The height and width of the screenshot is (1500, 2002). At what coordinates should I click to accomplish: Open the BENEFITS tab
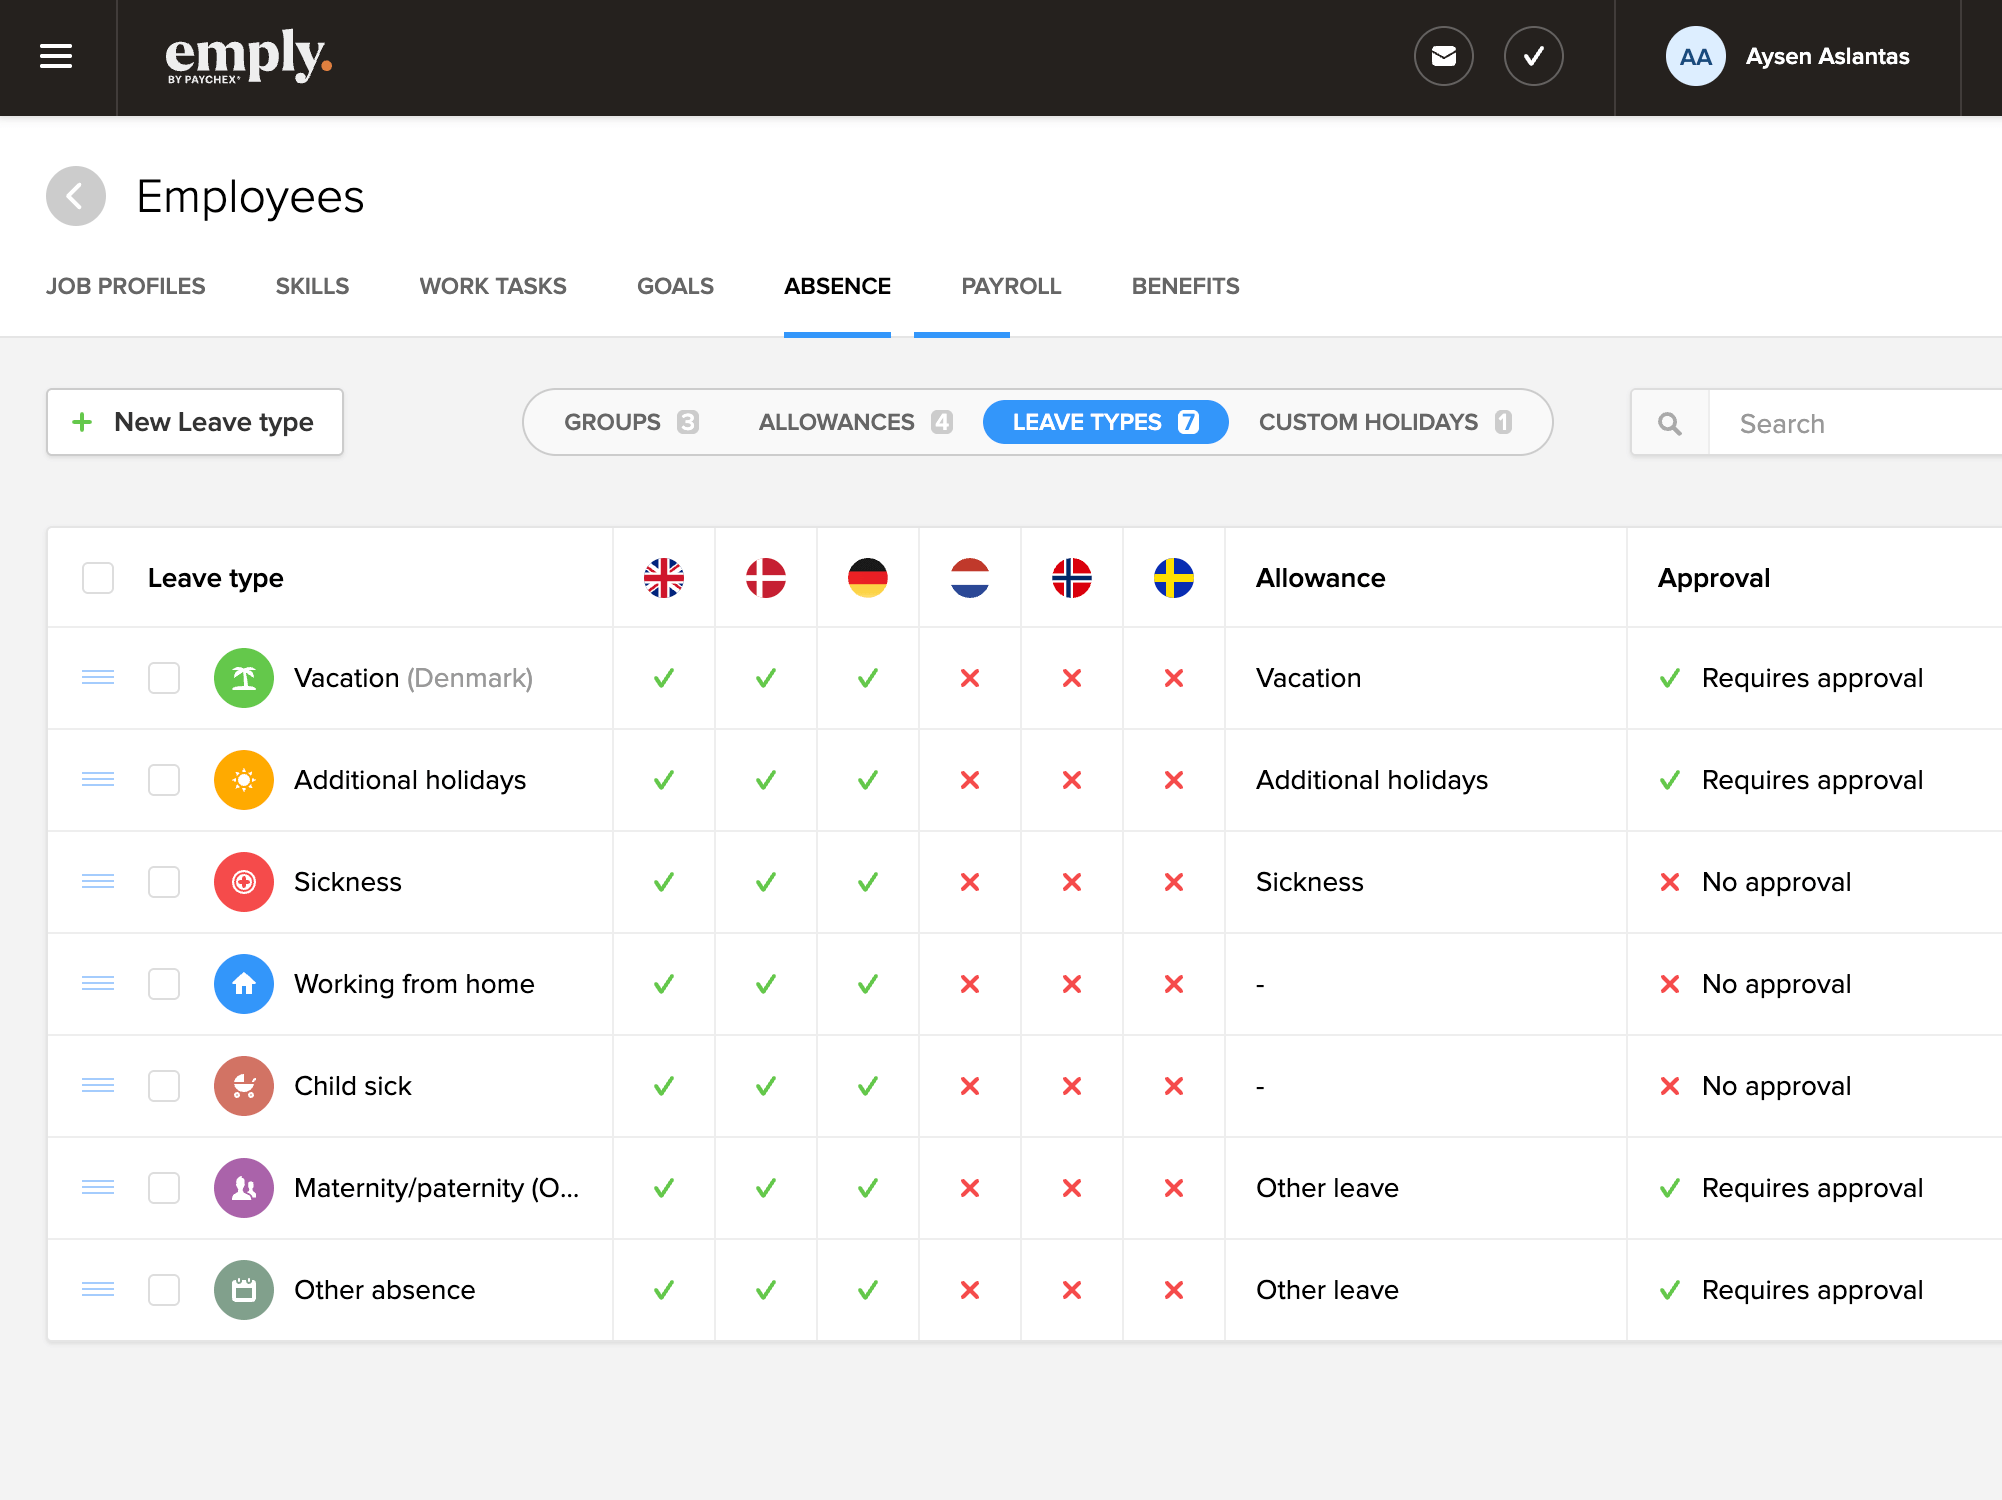tap(1184, 286)
